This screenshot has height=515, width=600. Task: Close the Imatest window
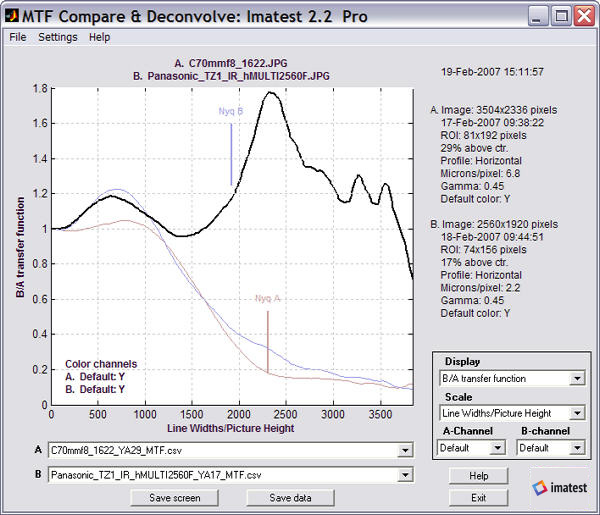click(x=584, y=16)
